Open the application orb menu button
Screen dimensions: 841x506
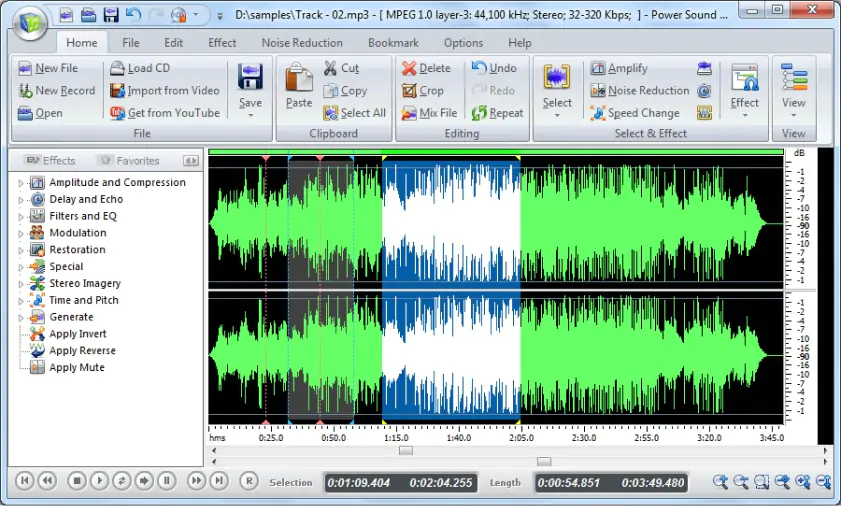point(29,23)
